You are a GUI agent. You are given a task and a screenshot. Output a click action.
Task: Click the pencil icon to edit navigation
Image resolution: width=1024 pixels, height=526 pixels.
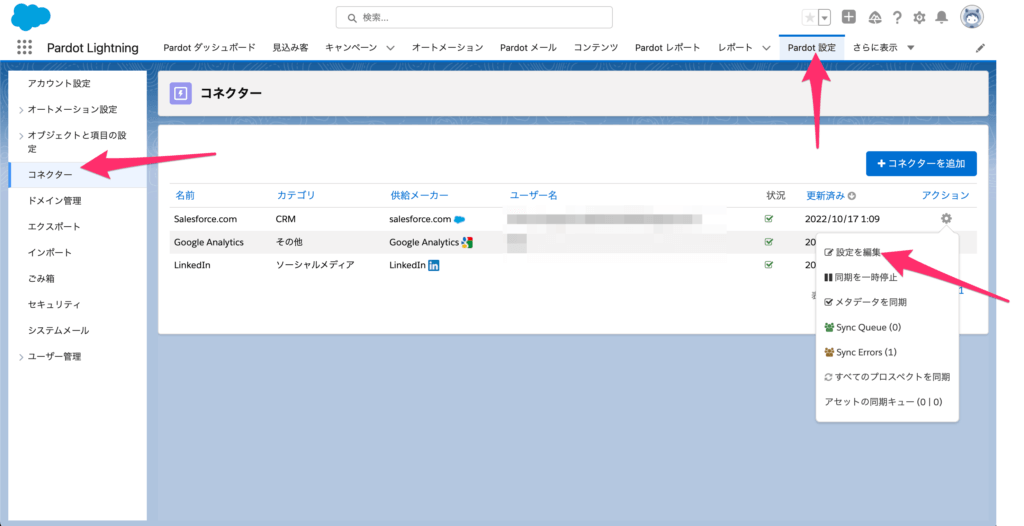pos(980,48)
